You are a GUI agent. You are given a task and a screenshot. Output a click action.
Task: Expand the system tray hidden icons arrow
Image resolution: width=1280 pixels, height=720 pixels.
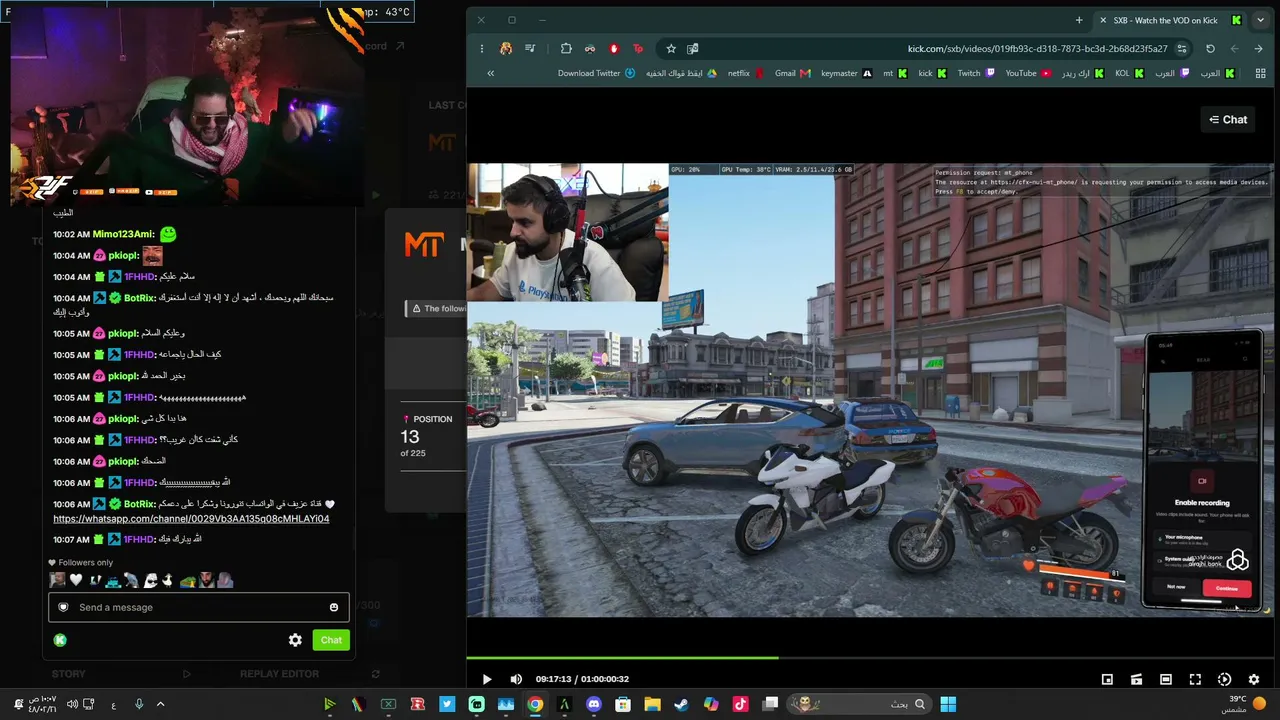pyautogui.click(x=160, y=704)
